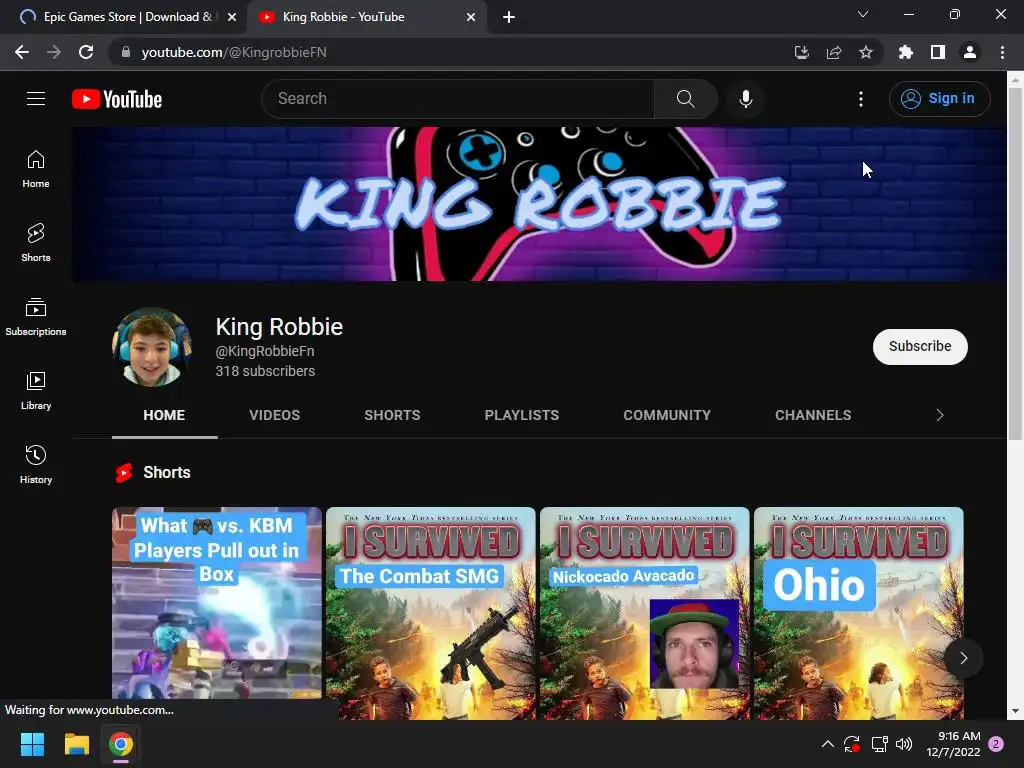Open the volume control in system tray
The width and height of the screenshot is (1024, 768).
904,744
